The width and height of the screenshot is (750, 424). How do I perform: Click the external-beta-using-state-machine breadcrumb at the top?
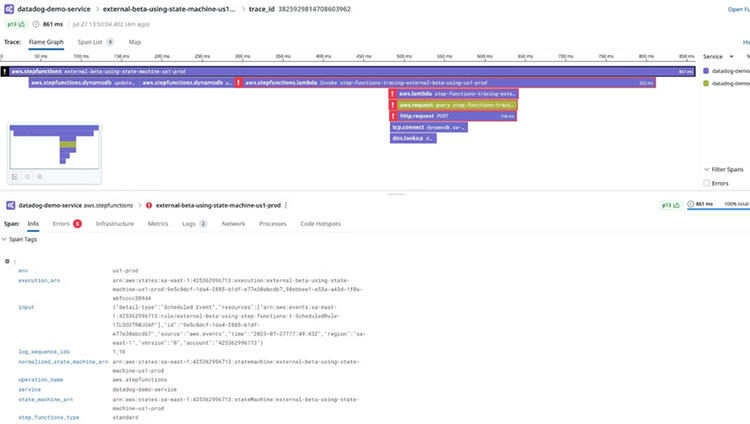(x=169, y=9)
